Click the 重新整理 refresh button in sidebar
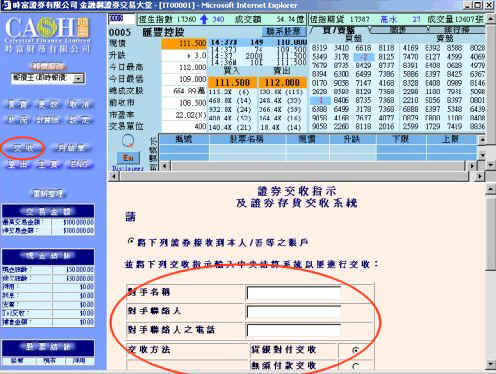 [x=48, y=193]
